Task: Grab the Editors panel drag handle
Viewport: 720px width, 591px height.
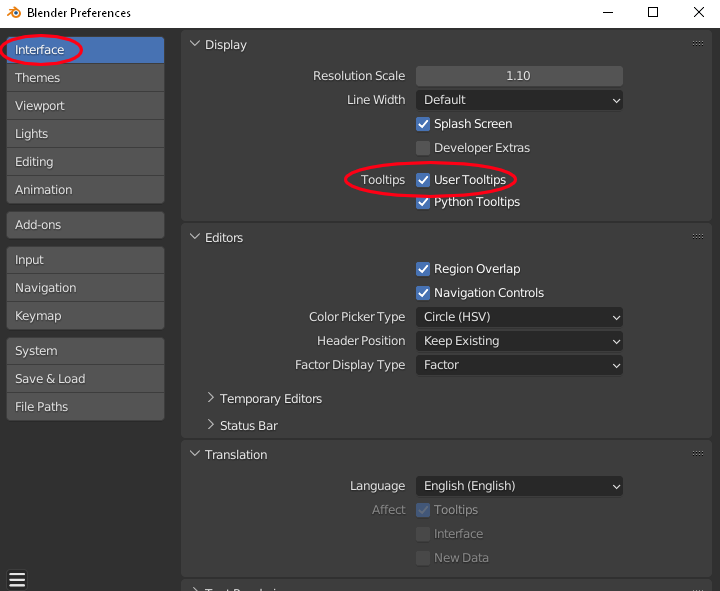Action: pos(698,237)
